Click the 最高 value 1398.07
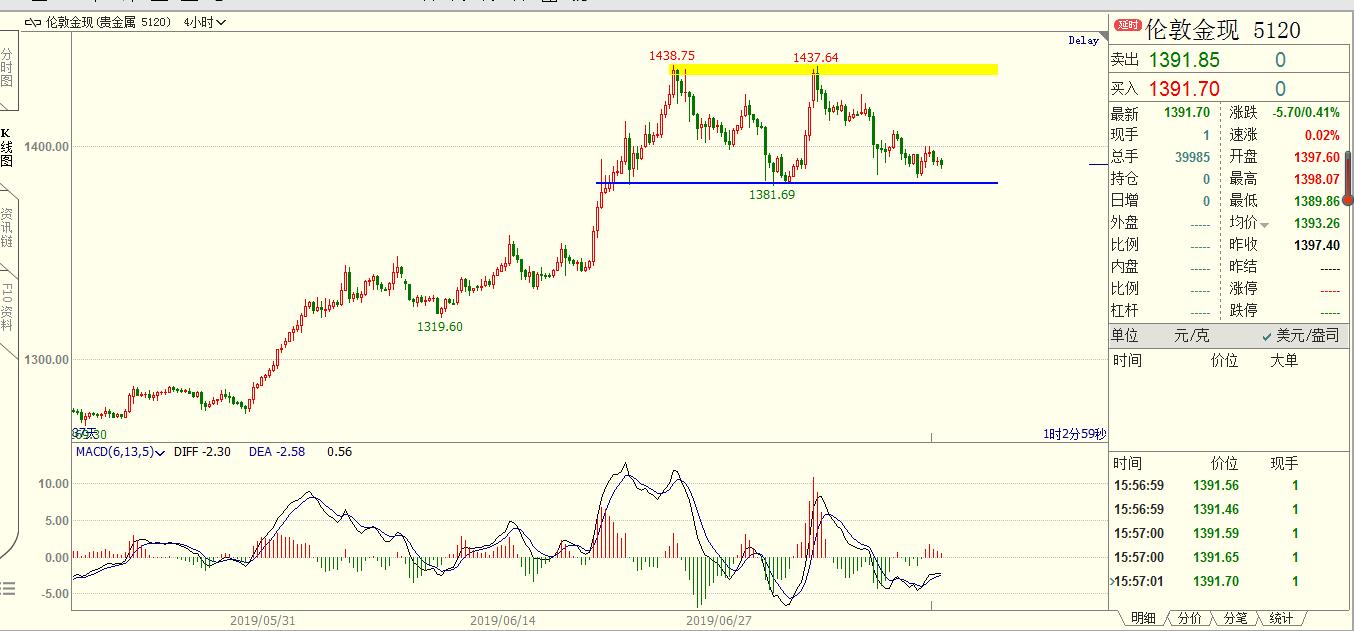This screenshot has width=1354, height=631. [x=1316, y=179]
